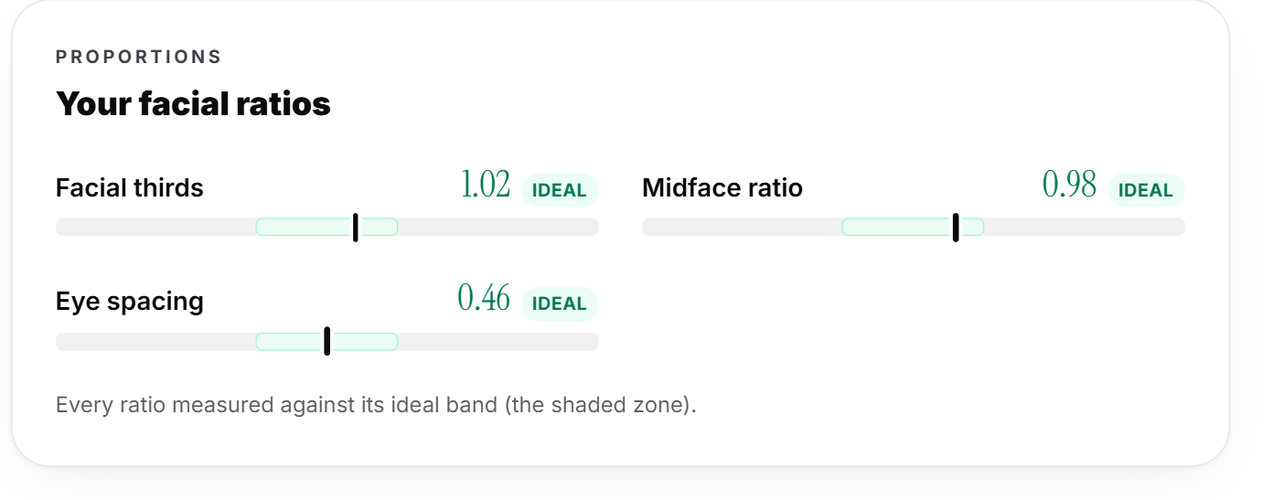Viewport: 1273px width, 500px height.
Task: Click the Your facial ratios heading
Action: [193, 104]
